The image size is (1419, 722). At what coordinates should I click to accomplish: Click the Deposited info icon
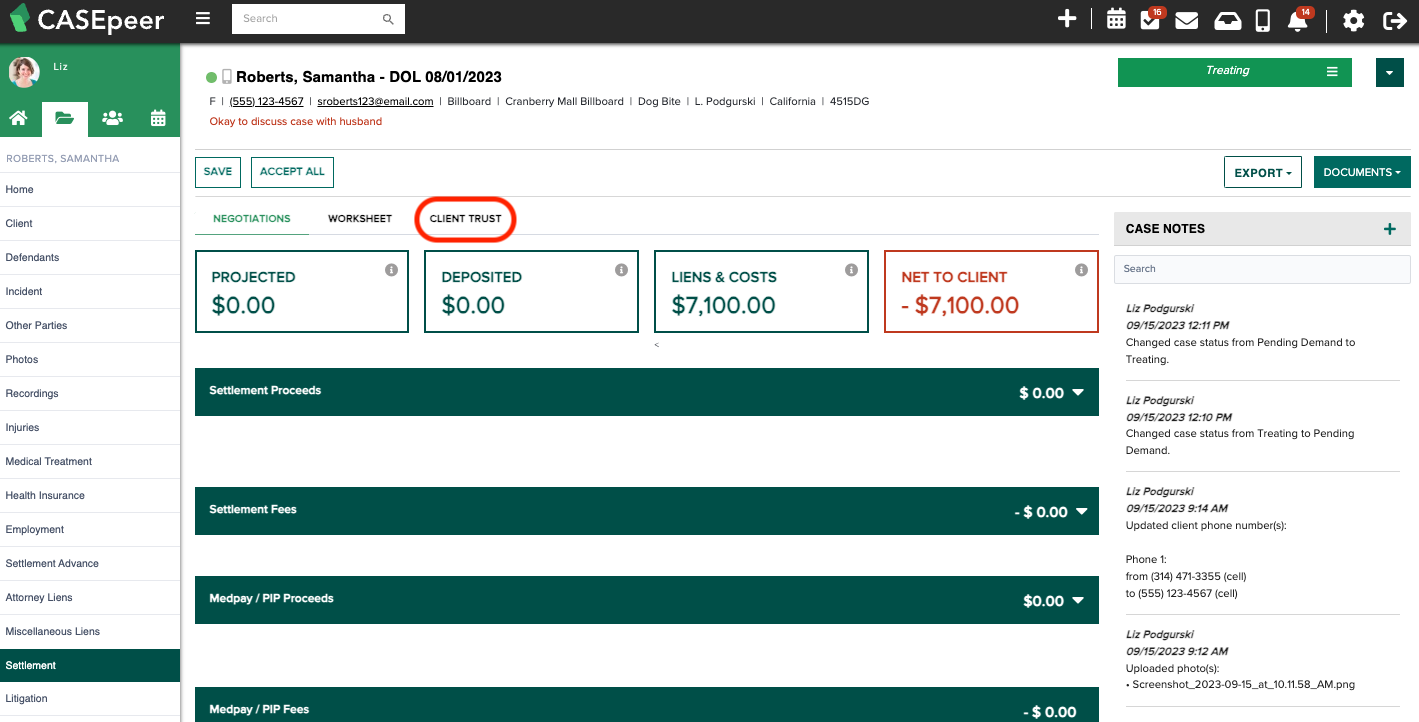click(x=621, y=270)
